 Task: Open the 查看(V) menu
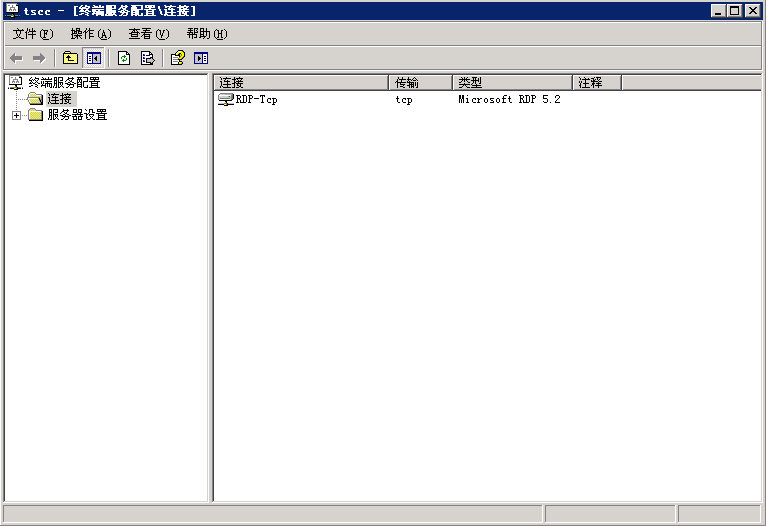pos(149,34)
